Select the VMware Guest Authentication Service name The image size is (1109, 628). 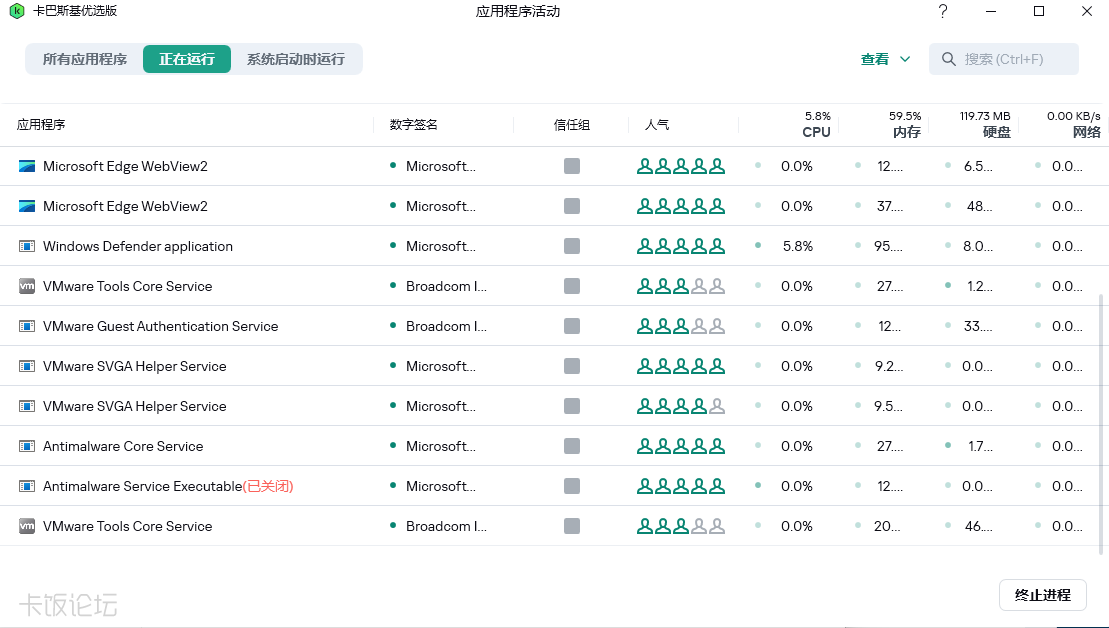point(161,326)
